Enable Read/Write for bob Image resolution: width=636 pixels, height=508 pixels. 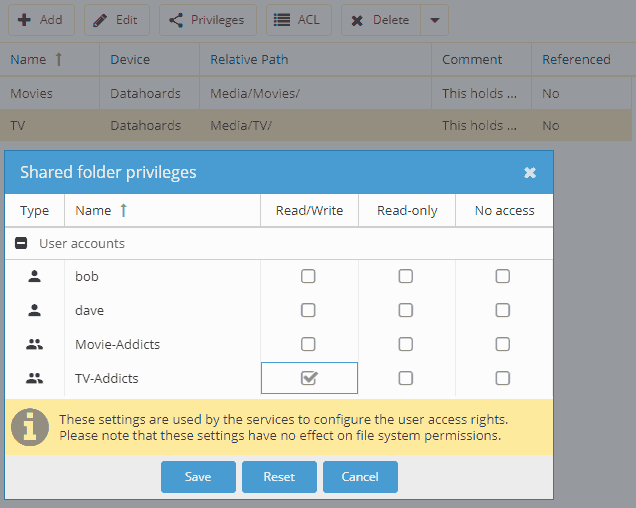point(308,276)
